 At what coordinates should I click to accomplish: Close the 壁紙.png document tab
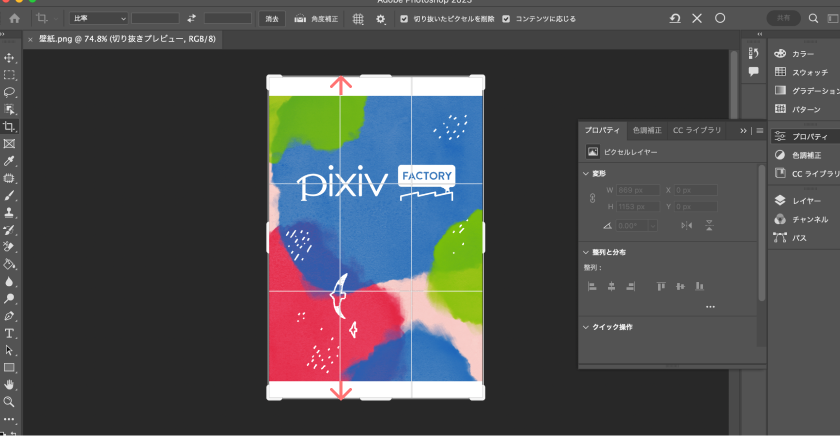pyautogui.click(x=30, y=39)
